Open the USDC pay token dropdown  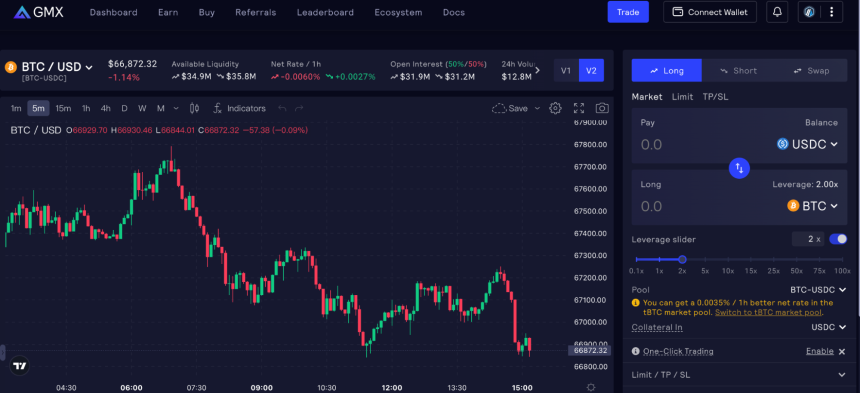coord(808,144)
